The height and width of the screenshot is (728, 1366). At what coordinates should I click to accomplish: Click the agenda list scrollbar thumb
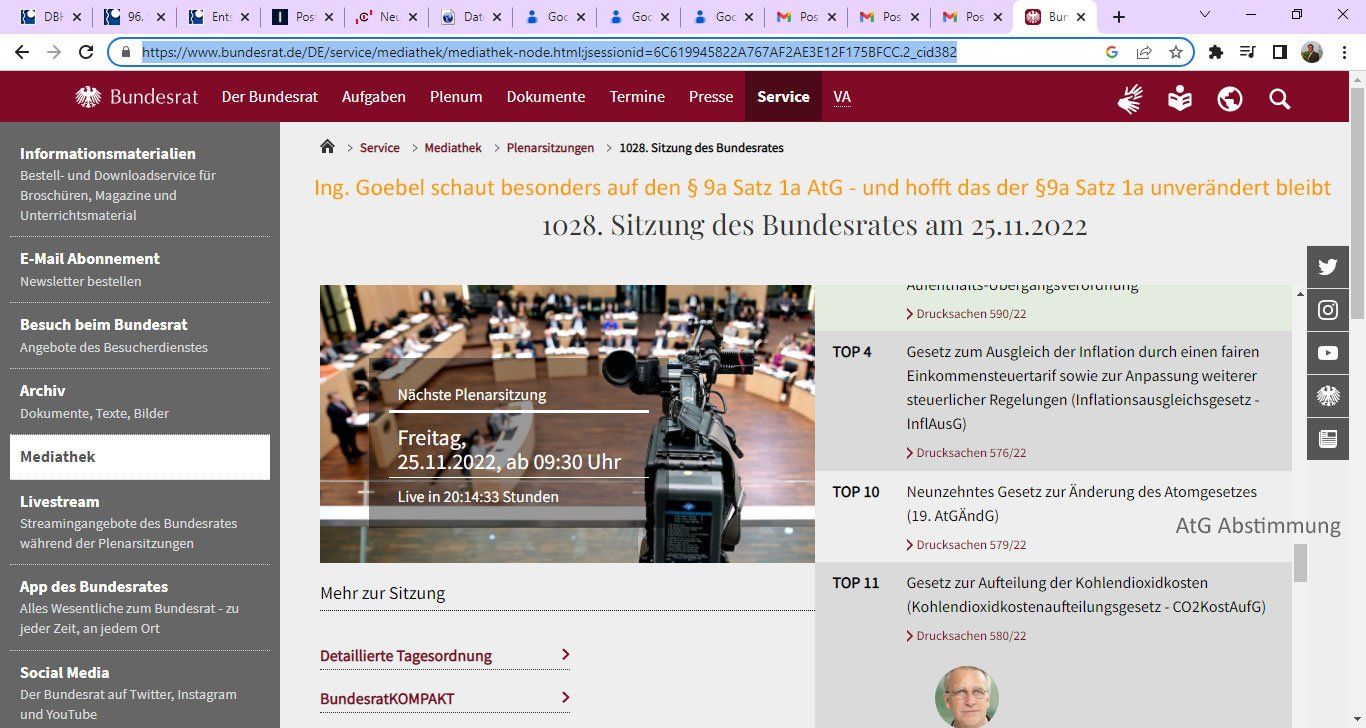tap(1300, 562)
